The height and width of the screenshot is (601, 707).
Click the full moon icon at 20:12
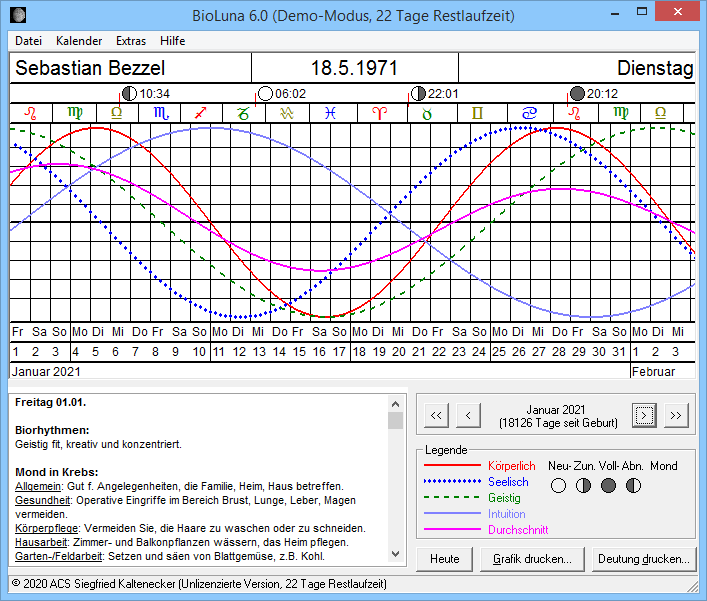tap(577, 93)
